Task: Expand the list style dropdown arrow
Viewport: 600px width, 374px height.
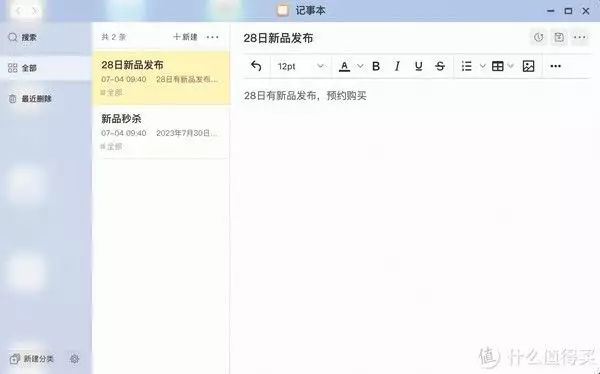Action: (x=483, y=66)
